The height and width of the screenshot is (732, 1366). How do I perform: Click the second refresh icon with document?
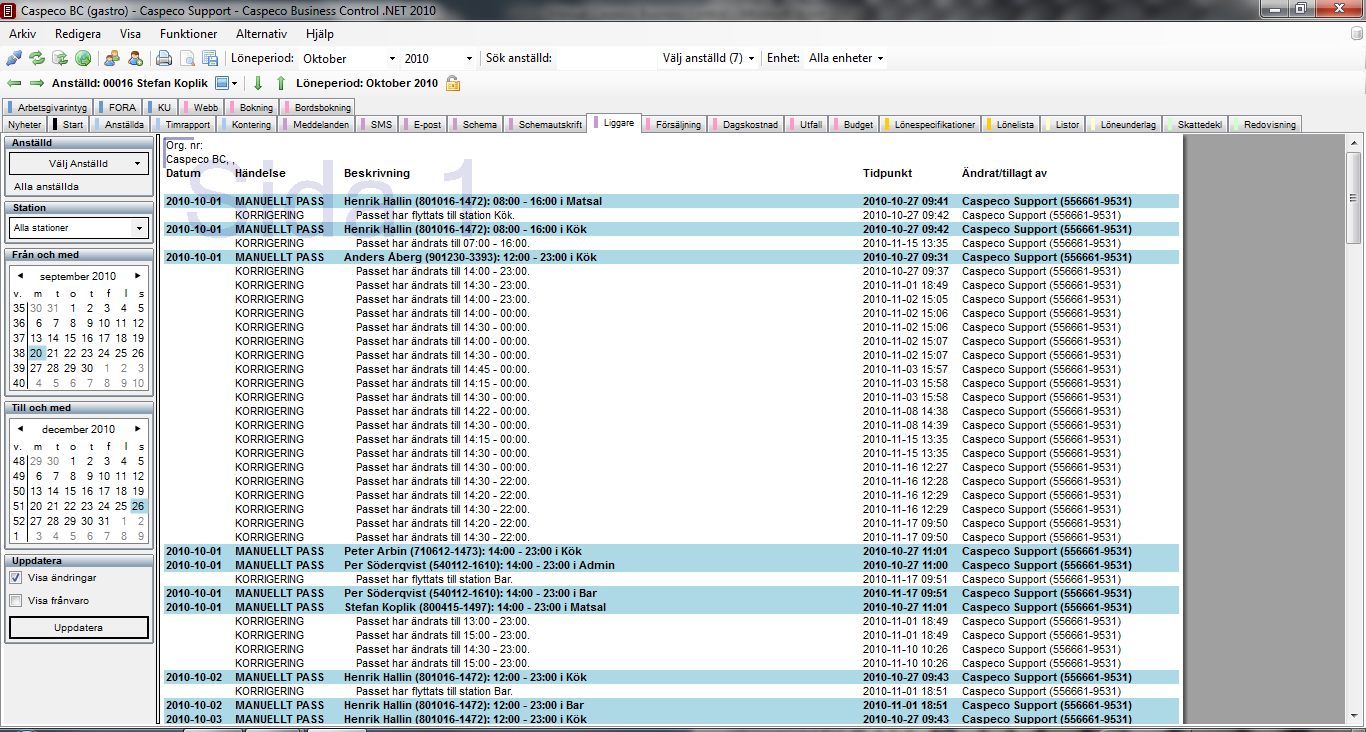point(60,58)
